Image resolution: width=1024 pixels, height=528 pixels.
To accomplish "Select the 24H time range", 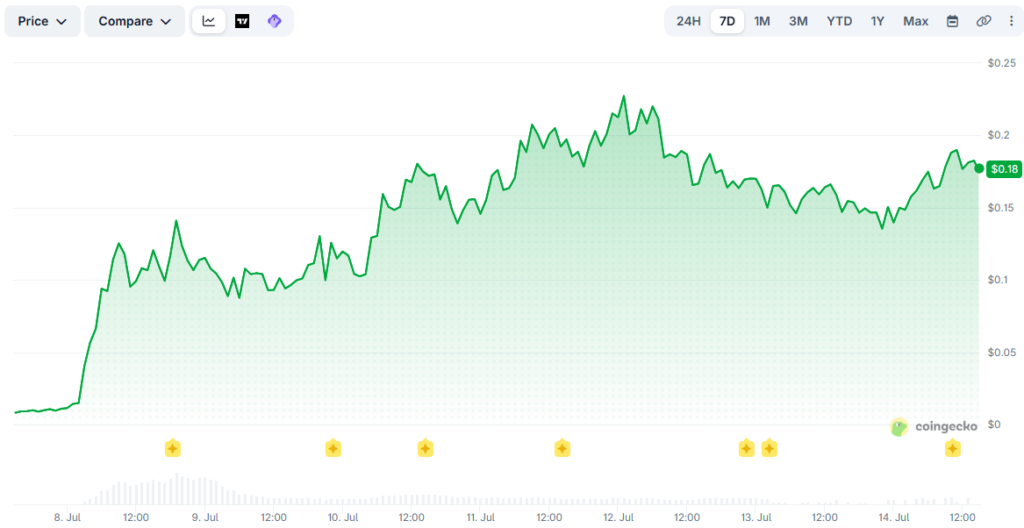I will tap(688, 21).
